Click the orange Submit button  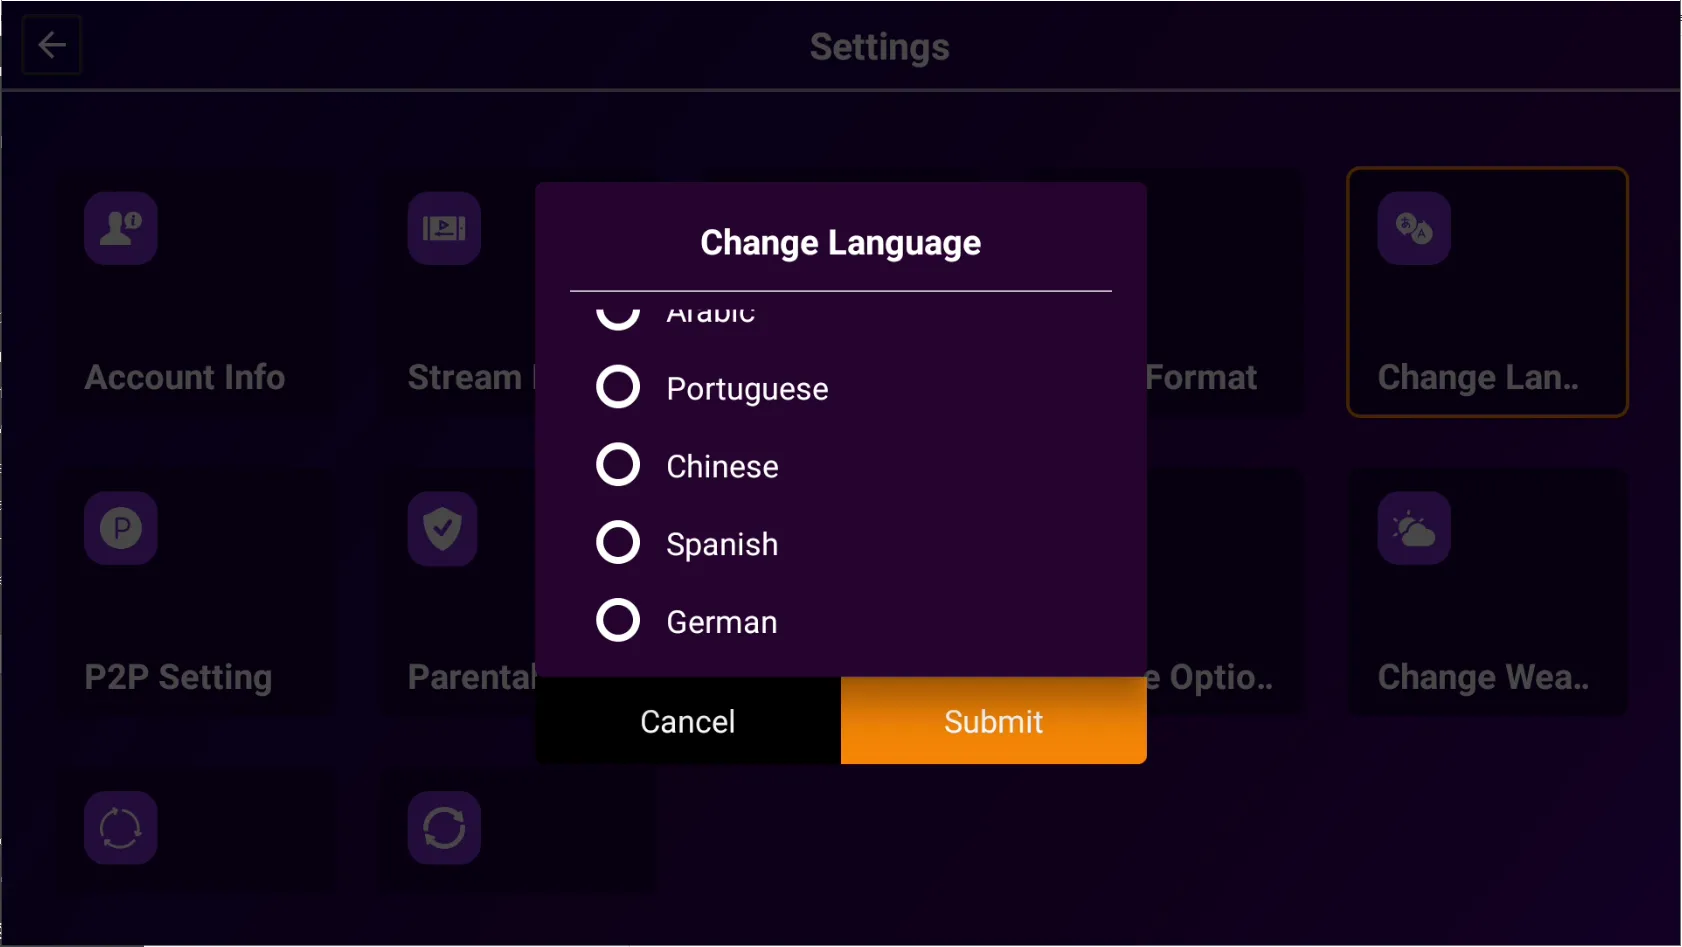click(994, 721)
